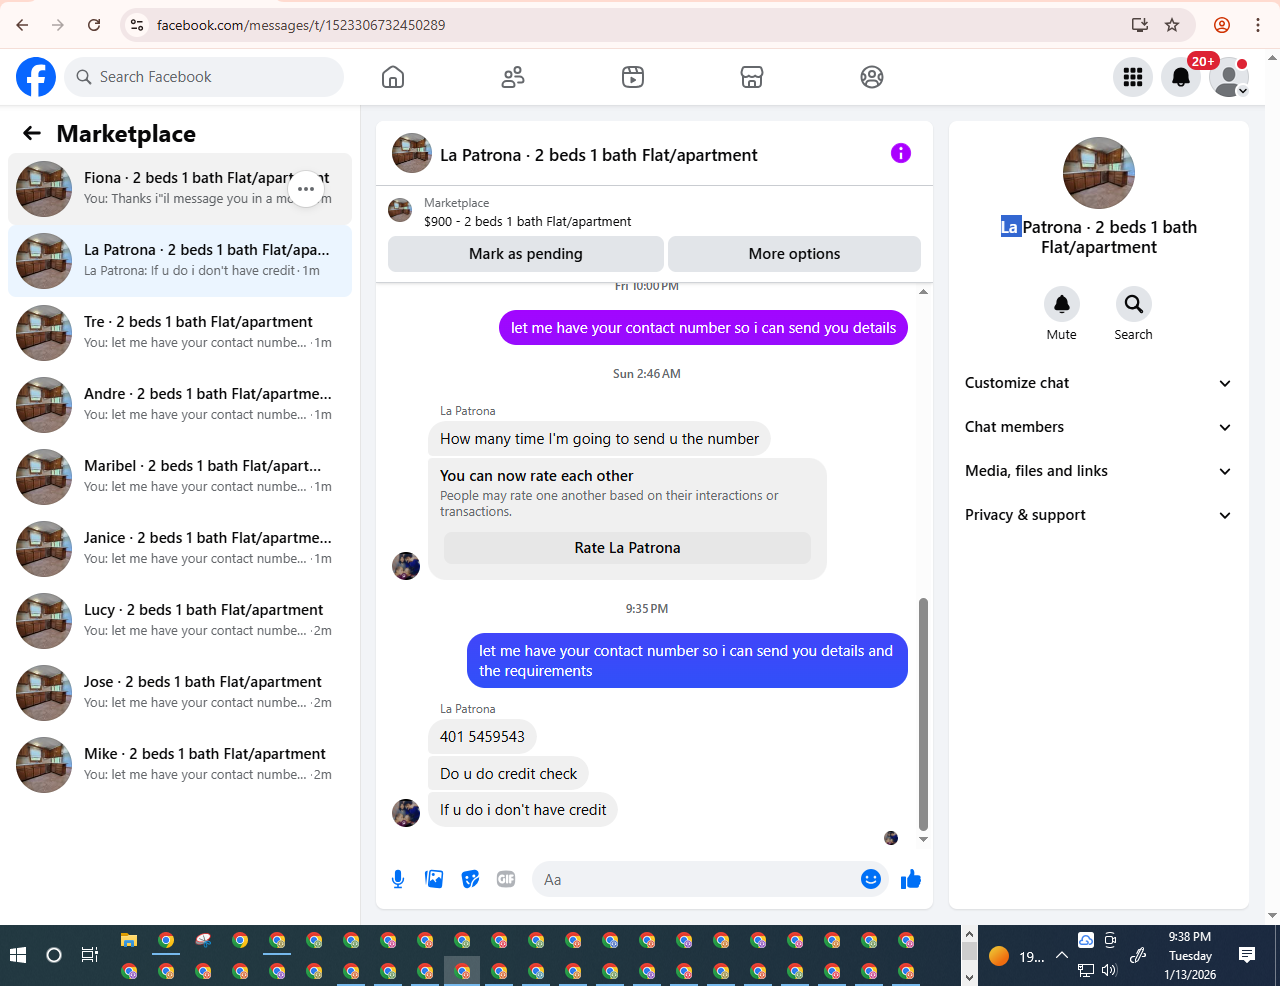Open the Janice conversation
The image size is (1280, 986).
[180, 549]
